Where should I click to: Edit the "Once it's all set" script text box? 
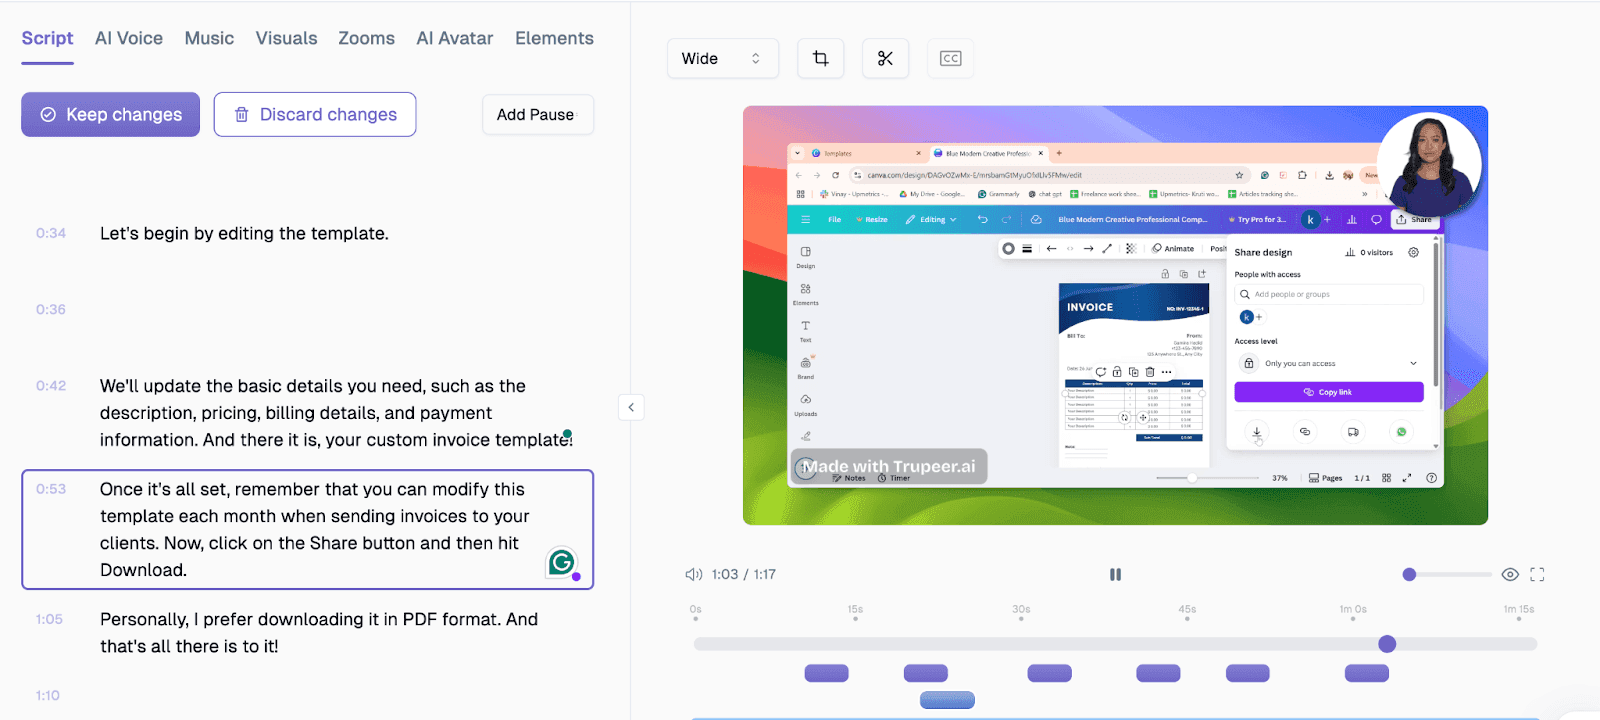coord(308,530)
